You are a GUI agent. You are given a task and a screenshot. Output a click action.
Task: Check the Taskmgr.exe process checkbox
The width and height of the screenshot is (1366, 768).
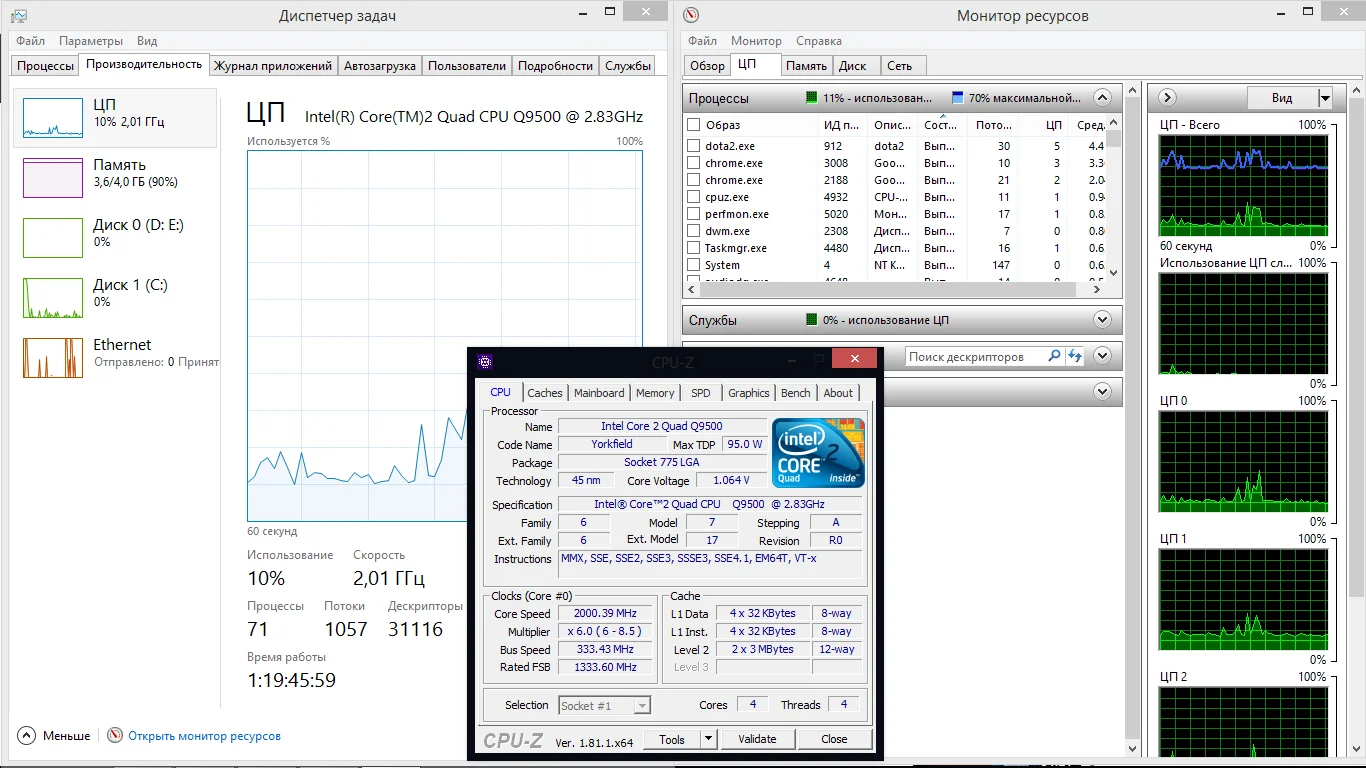click(693, 248)
